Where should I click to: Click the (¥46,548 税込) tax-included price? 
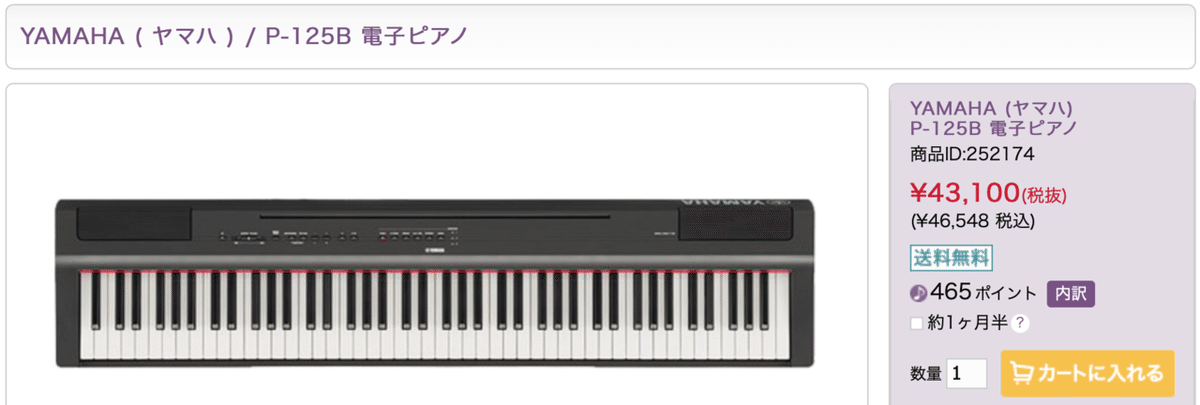pos(973,220)
